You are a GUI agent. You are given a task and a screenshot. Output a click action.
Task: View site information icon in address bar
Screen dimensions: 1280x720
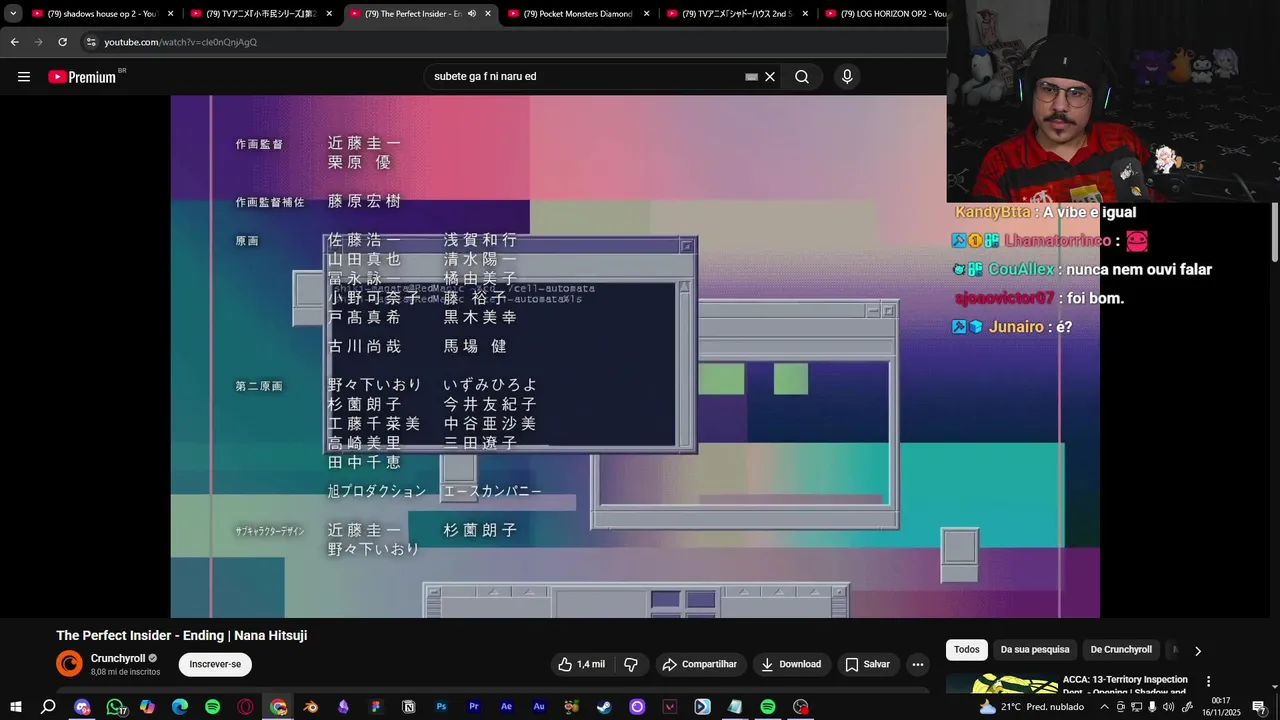(91, 42)
